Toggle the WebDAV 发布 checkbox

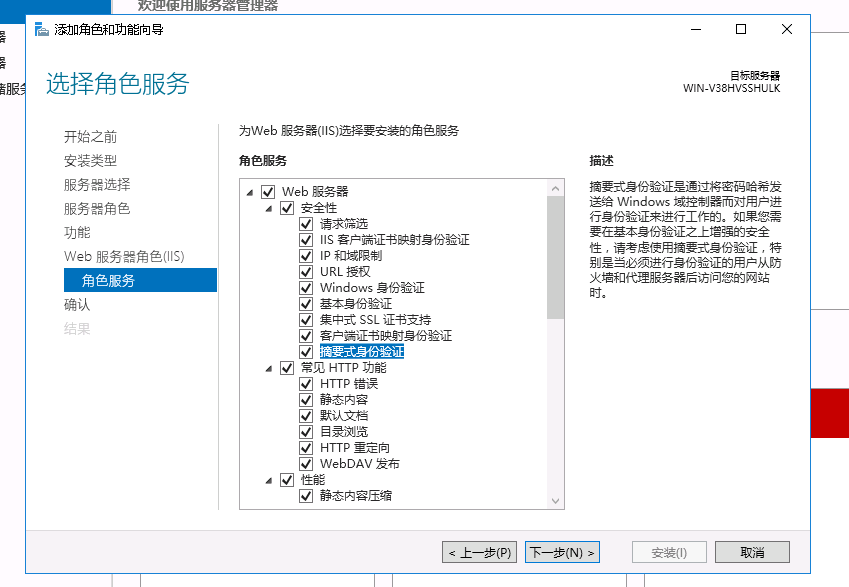tap(306, 464)
